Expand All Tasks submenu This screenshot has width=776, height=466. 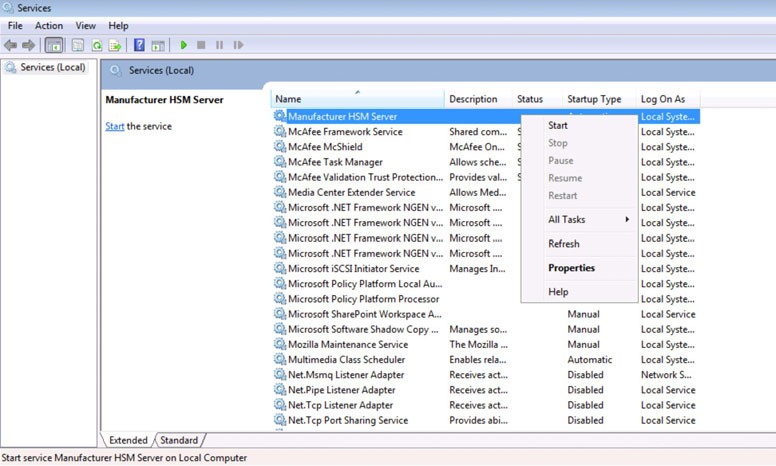[579, 219]
